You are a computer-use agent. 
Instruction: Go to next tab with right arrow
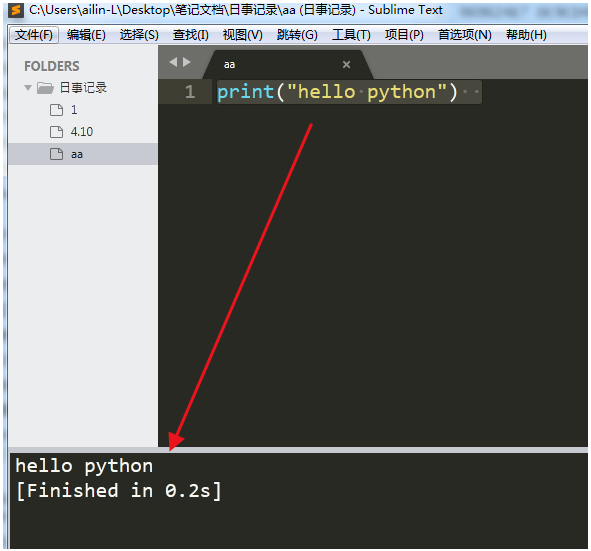point(187,62)
